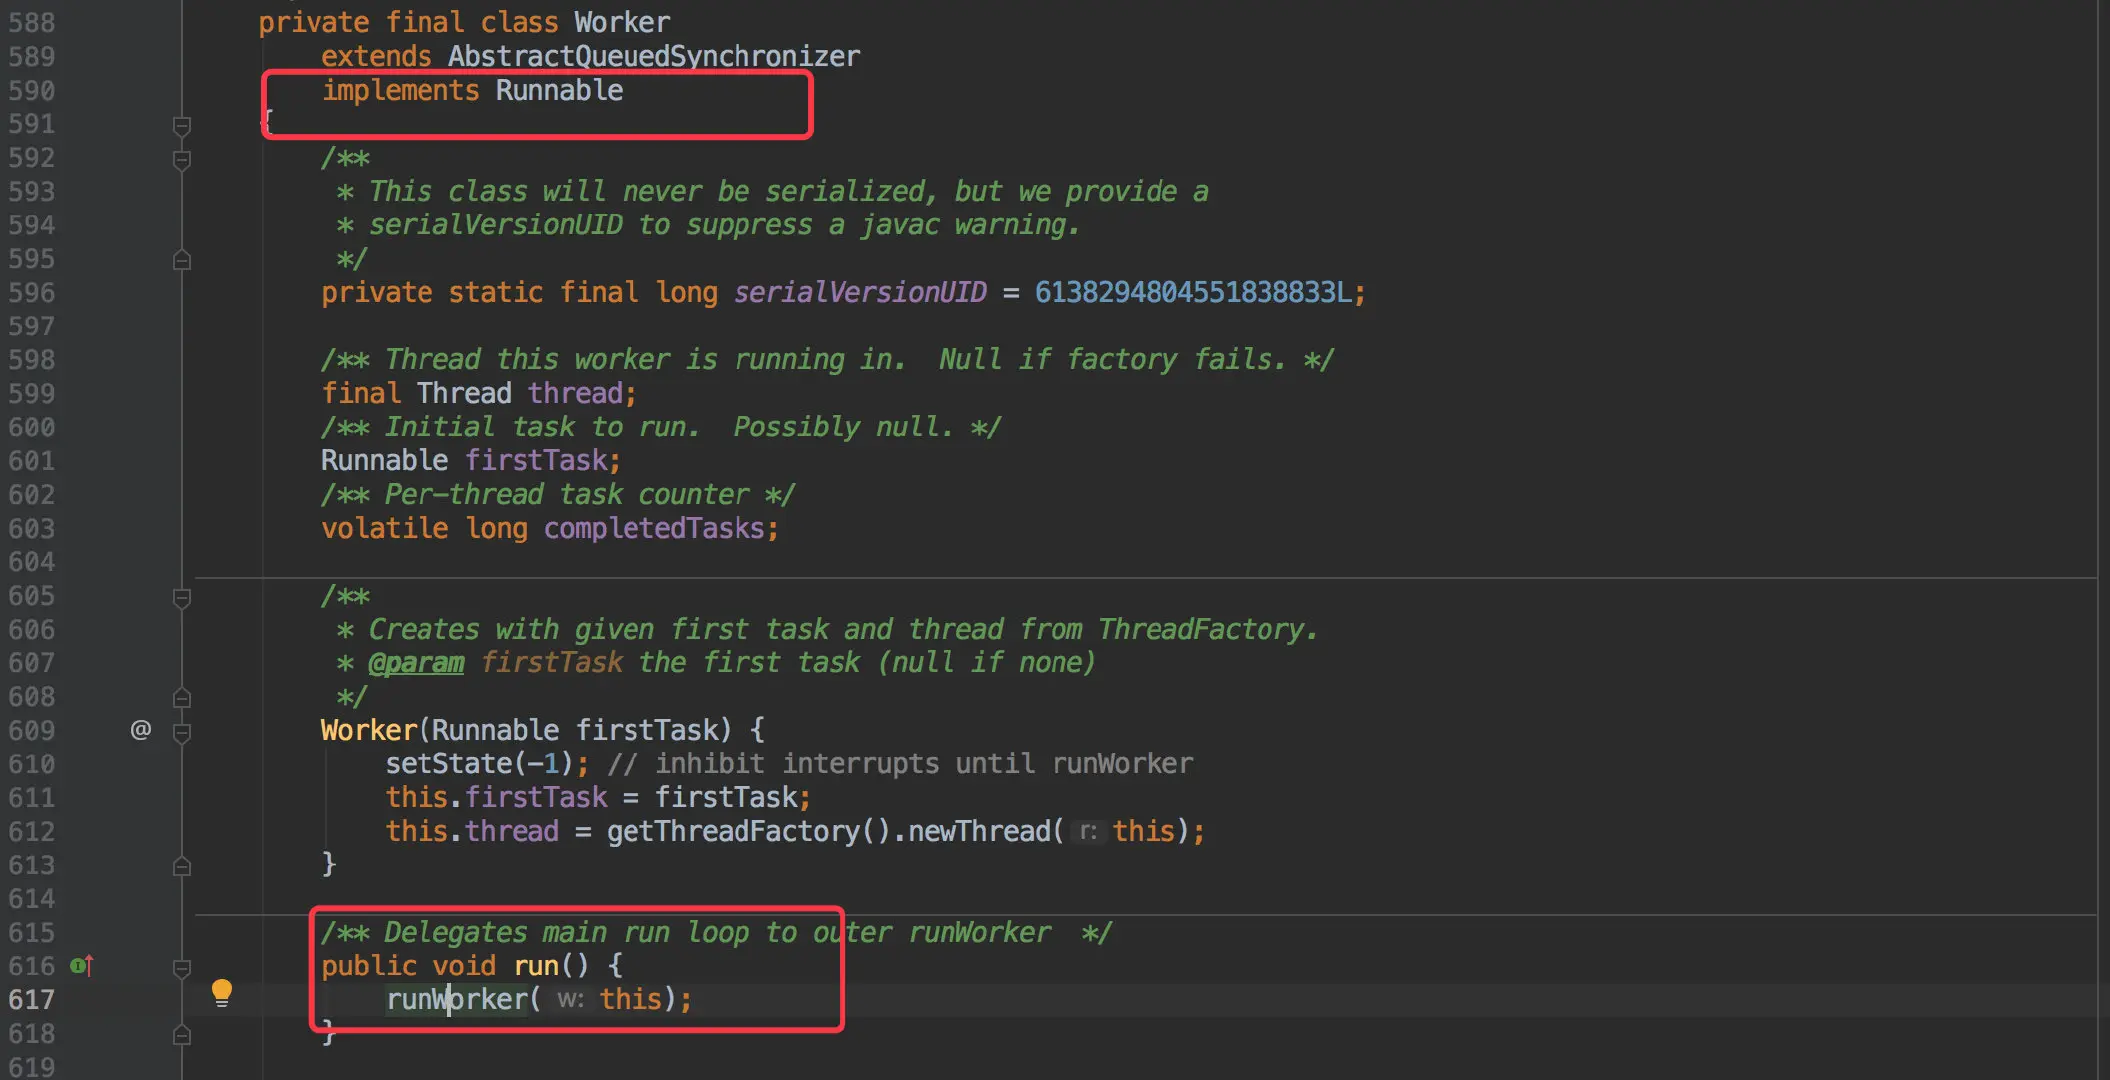Click constructor closing fold marker on line 613
Viewport: 2110px width, 1080px height.
[182, 866]
